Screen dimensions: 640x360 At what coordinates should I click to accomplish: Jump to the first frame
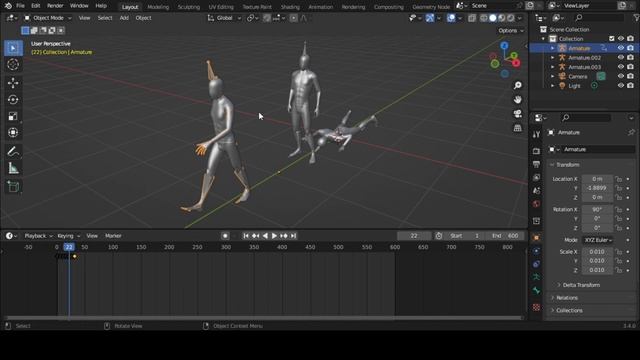click(246, 236)
